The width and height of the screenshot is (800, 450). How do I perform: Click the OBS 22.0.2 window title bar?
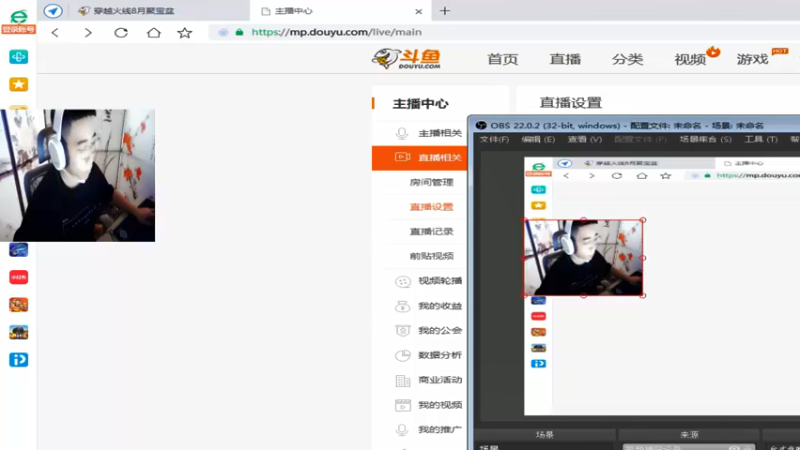[x=635, y=125]
